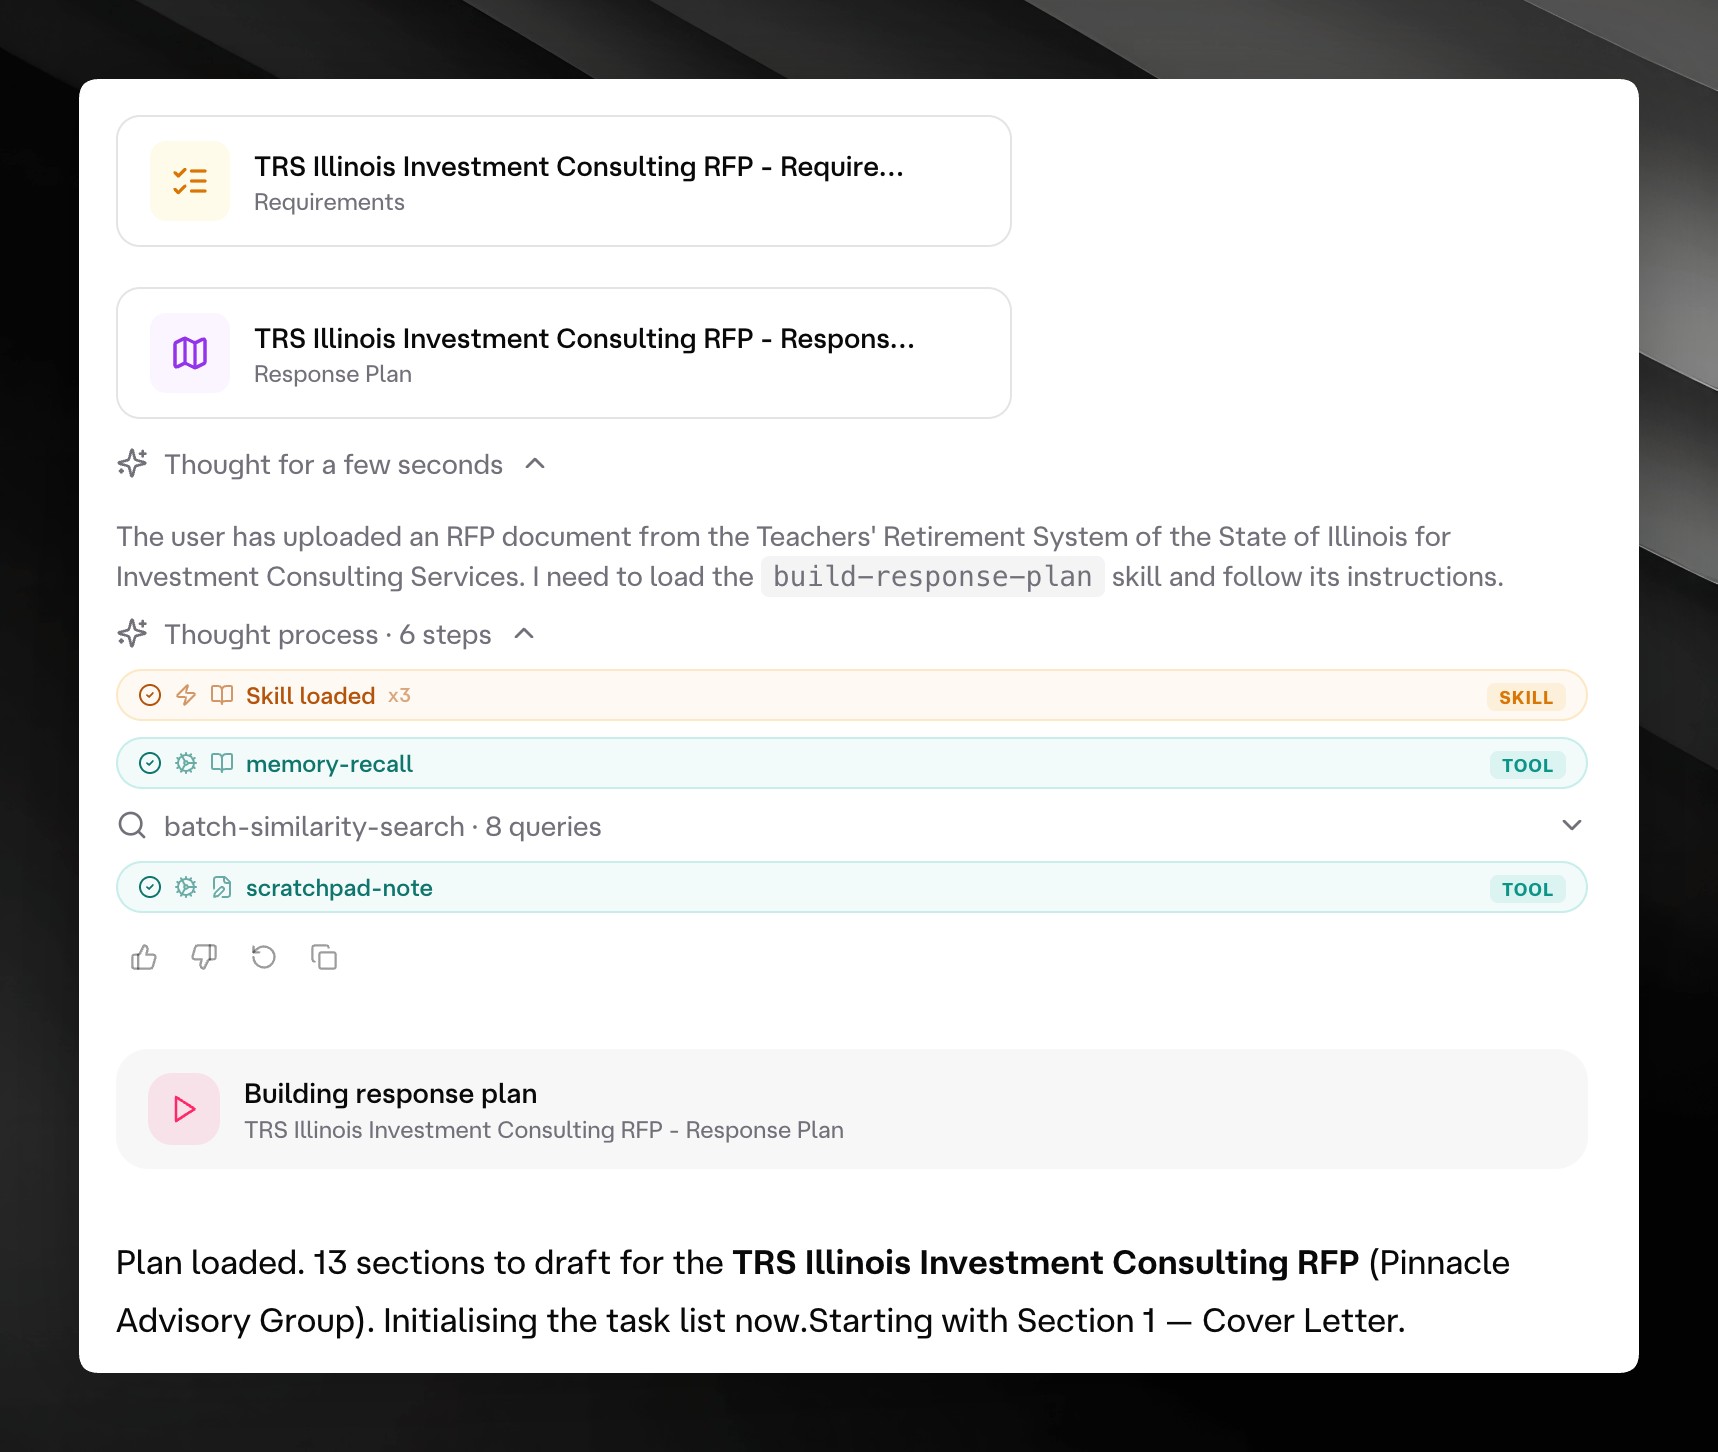The width and height of the screenshot is (1718, 1452).
Task: Click the lightning bolt icon in Skill loaded row
Action: pyautogui.click(x=186, y=695)
